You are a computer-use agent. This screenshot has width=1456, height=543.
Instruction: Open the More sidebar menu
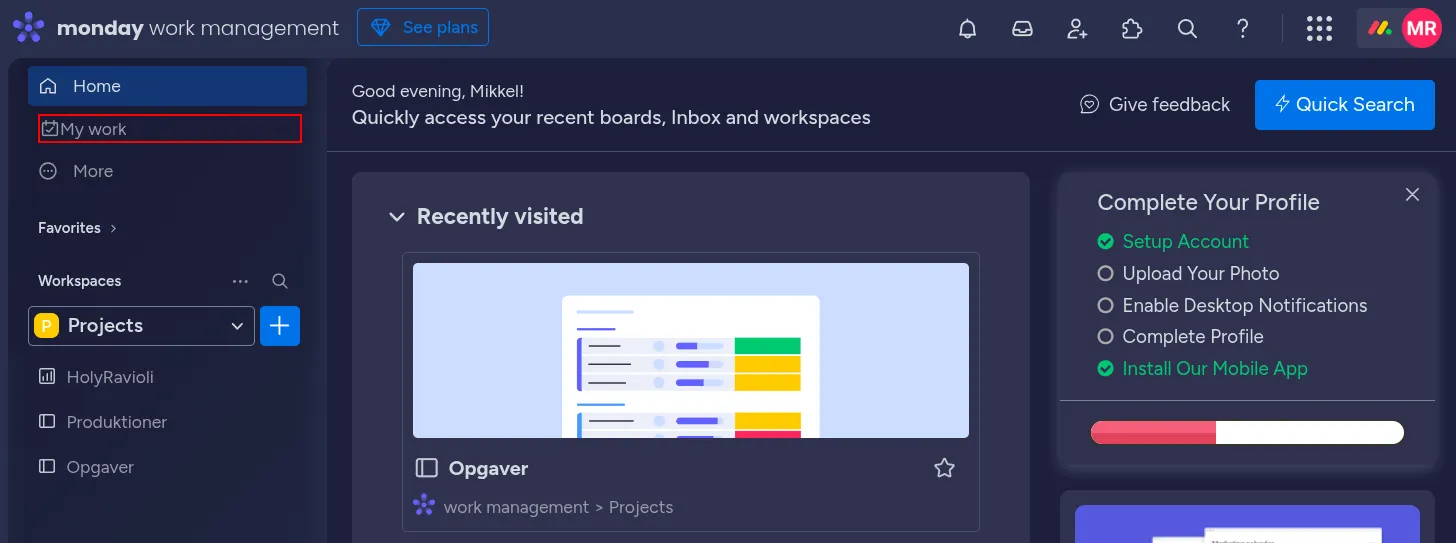click(x=92, y=171)
